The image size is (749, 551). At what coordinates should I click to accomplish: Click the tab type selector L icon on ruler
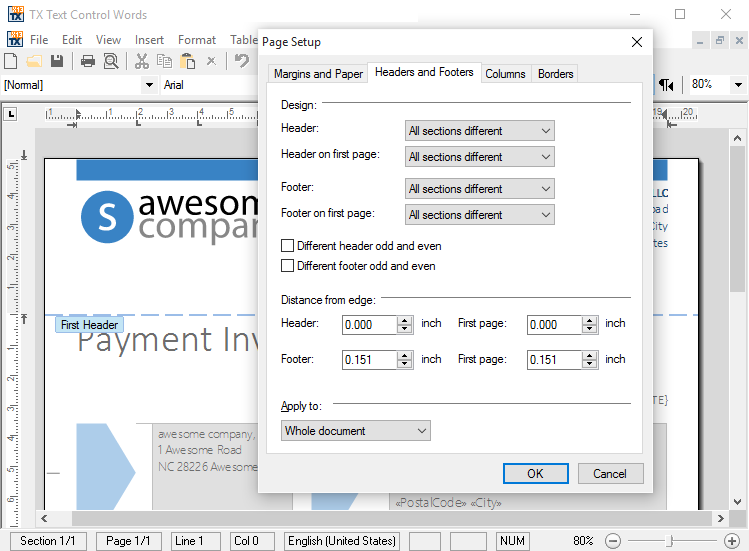(11, 114)
